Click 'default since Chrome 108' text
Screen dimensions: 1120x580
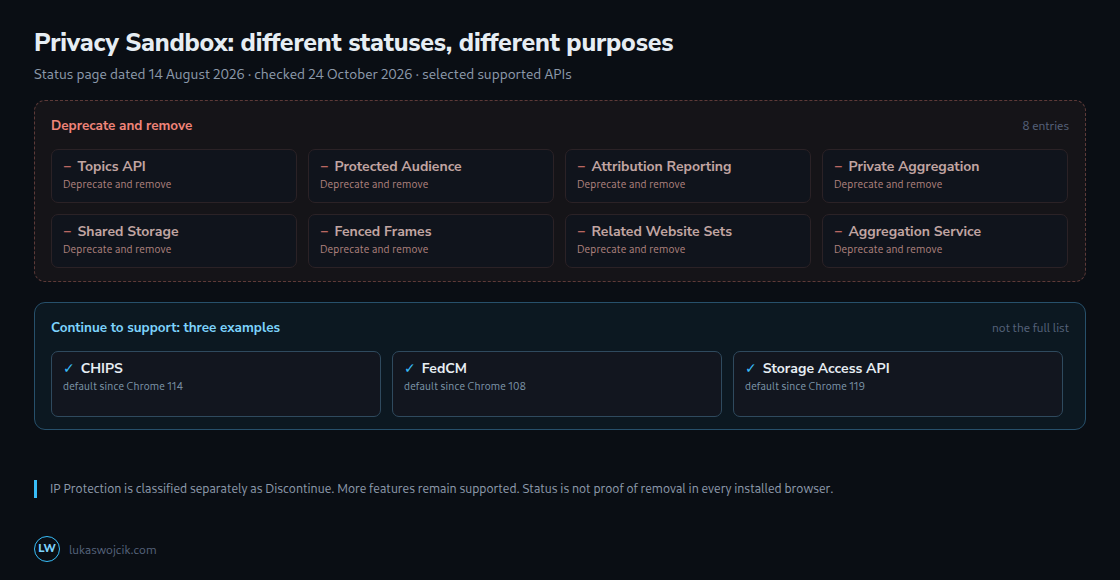point(465,386)
